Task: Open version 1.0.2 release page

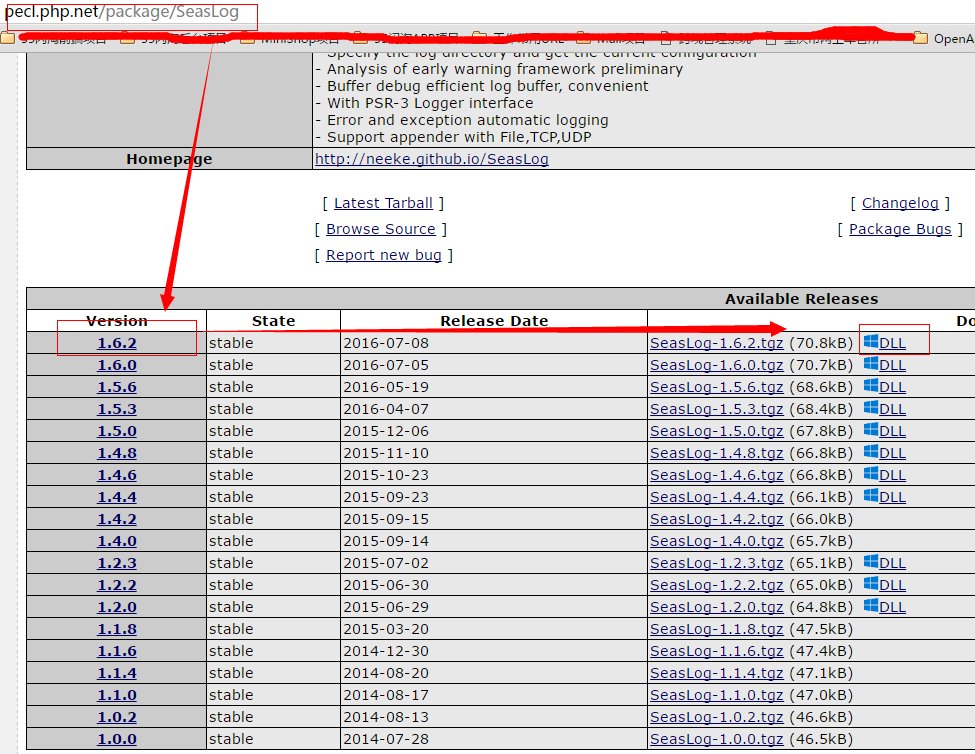Action: pyautogui.click(x=117, y=717)
